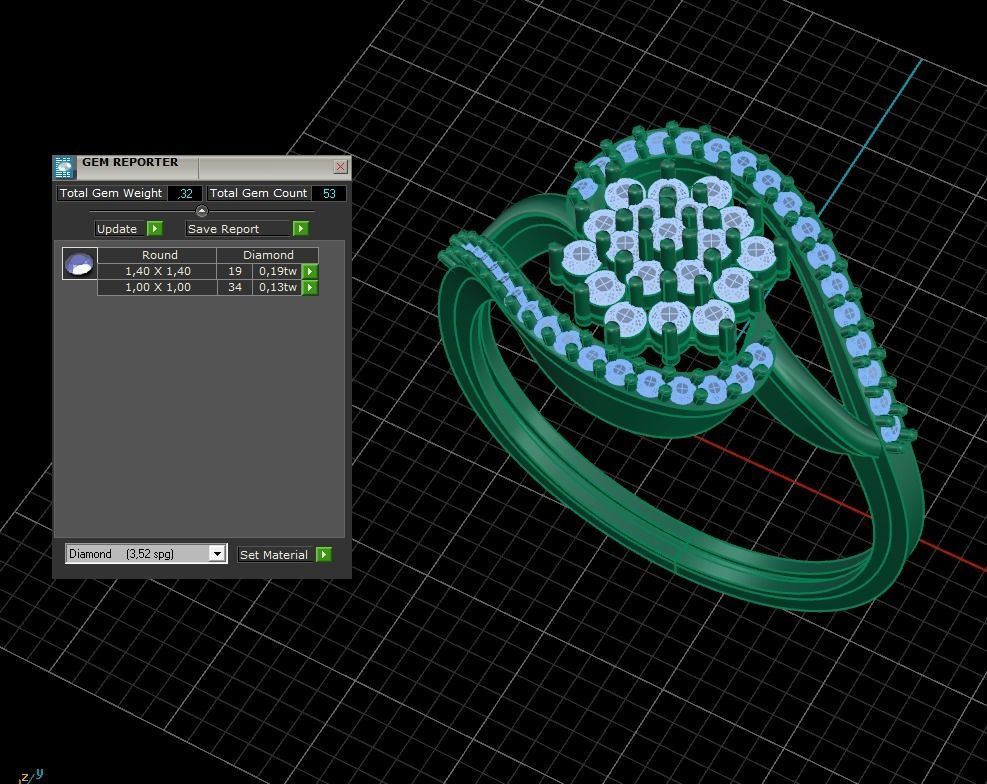Screen dimensions: 987x784
Task: Click the Total Gem Weight label
Action: tap(111, 193)
